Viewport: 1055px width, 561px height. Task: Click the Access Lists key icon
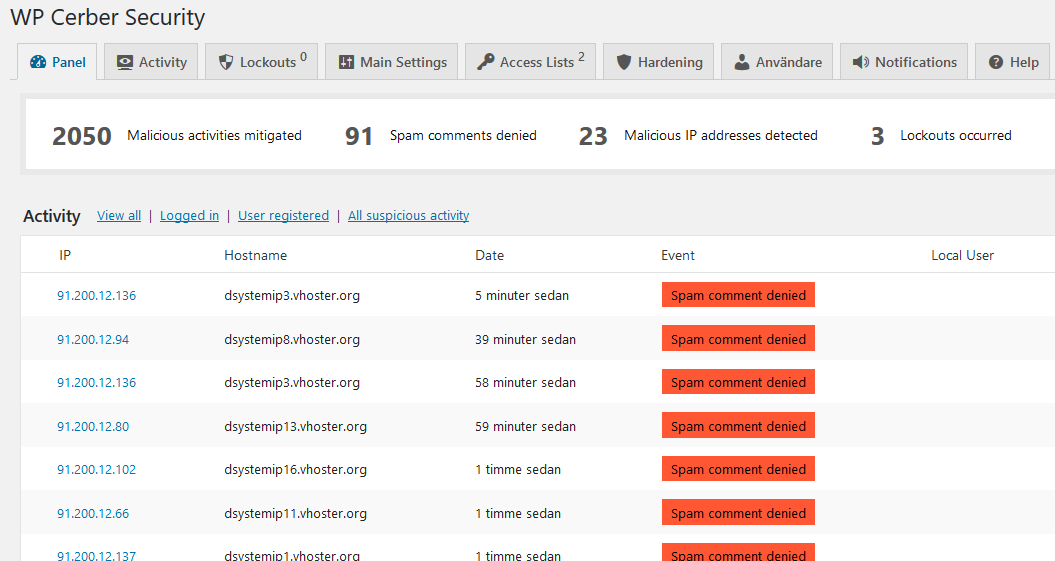(486, 62)
